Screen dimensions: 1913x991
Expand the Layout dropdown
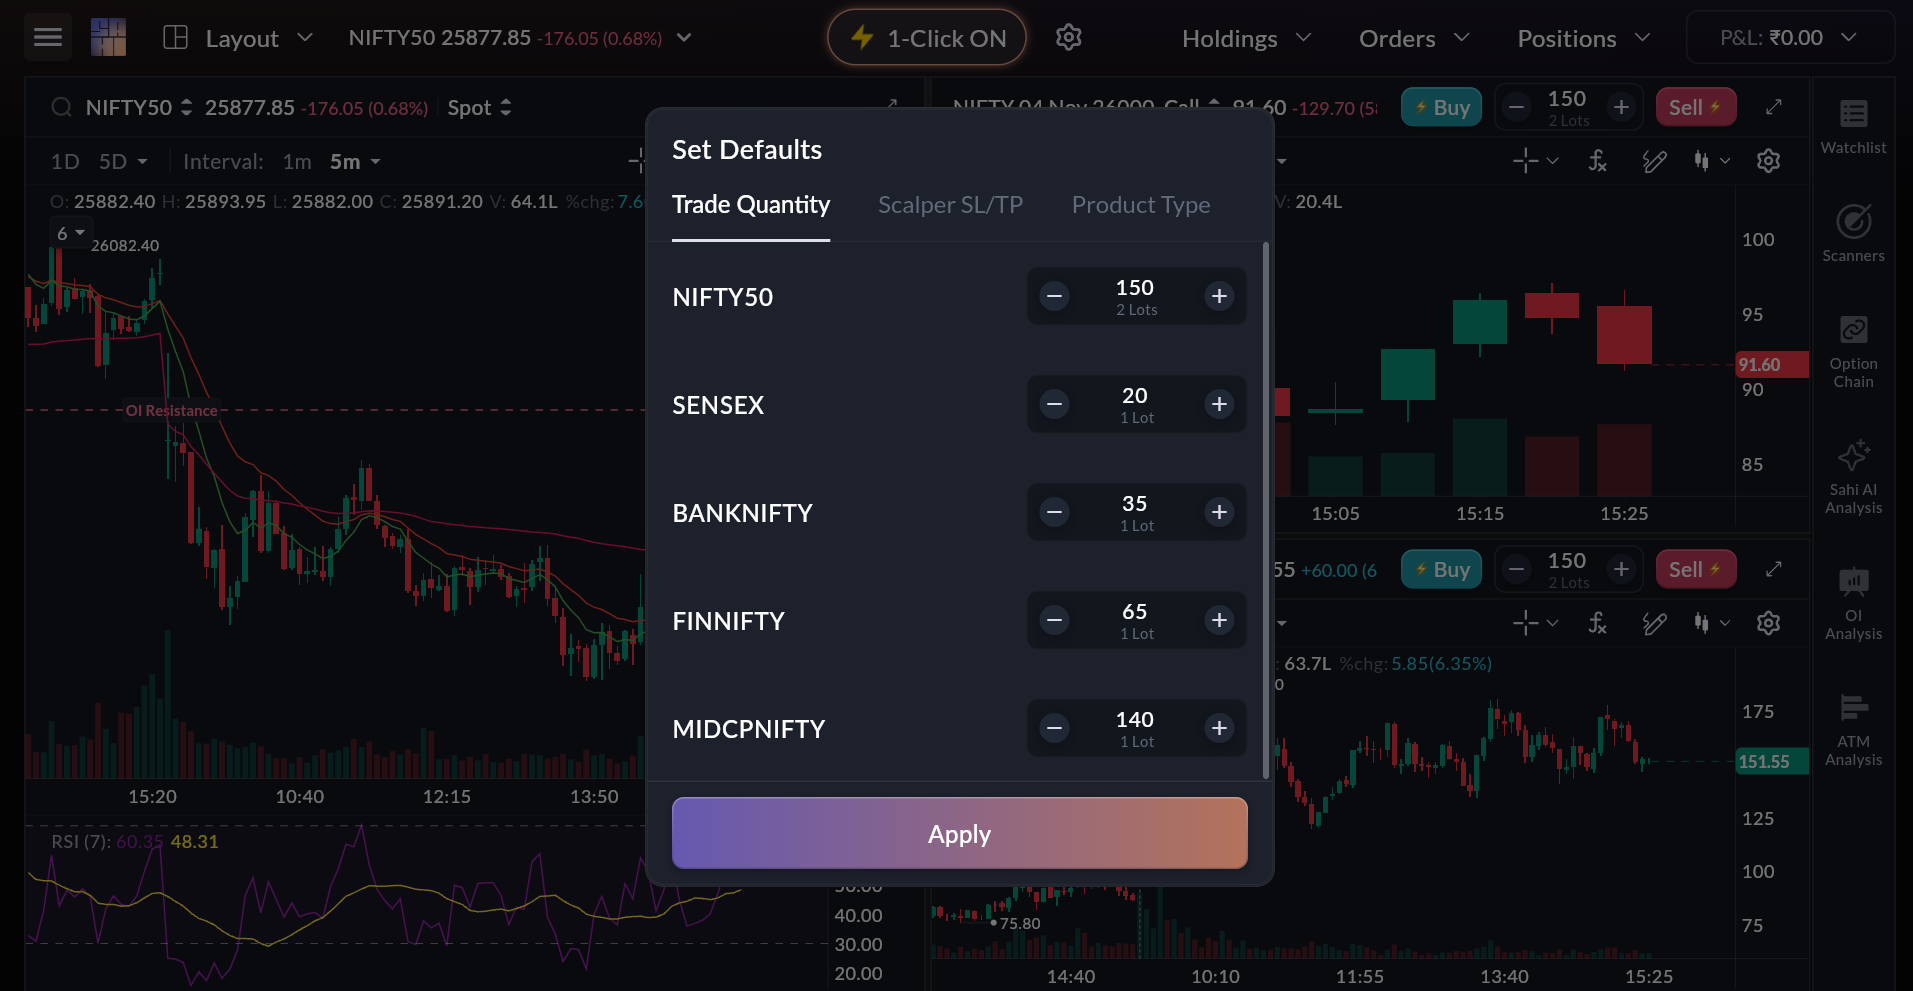(x=239, y=38)
